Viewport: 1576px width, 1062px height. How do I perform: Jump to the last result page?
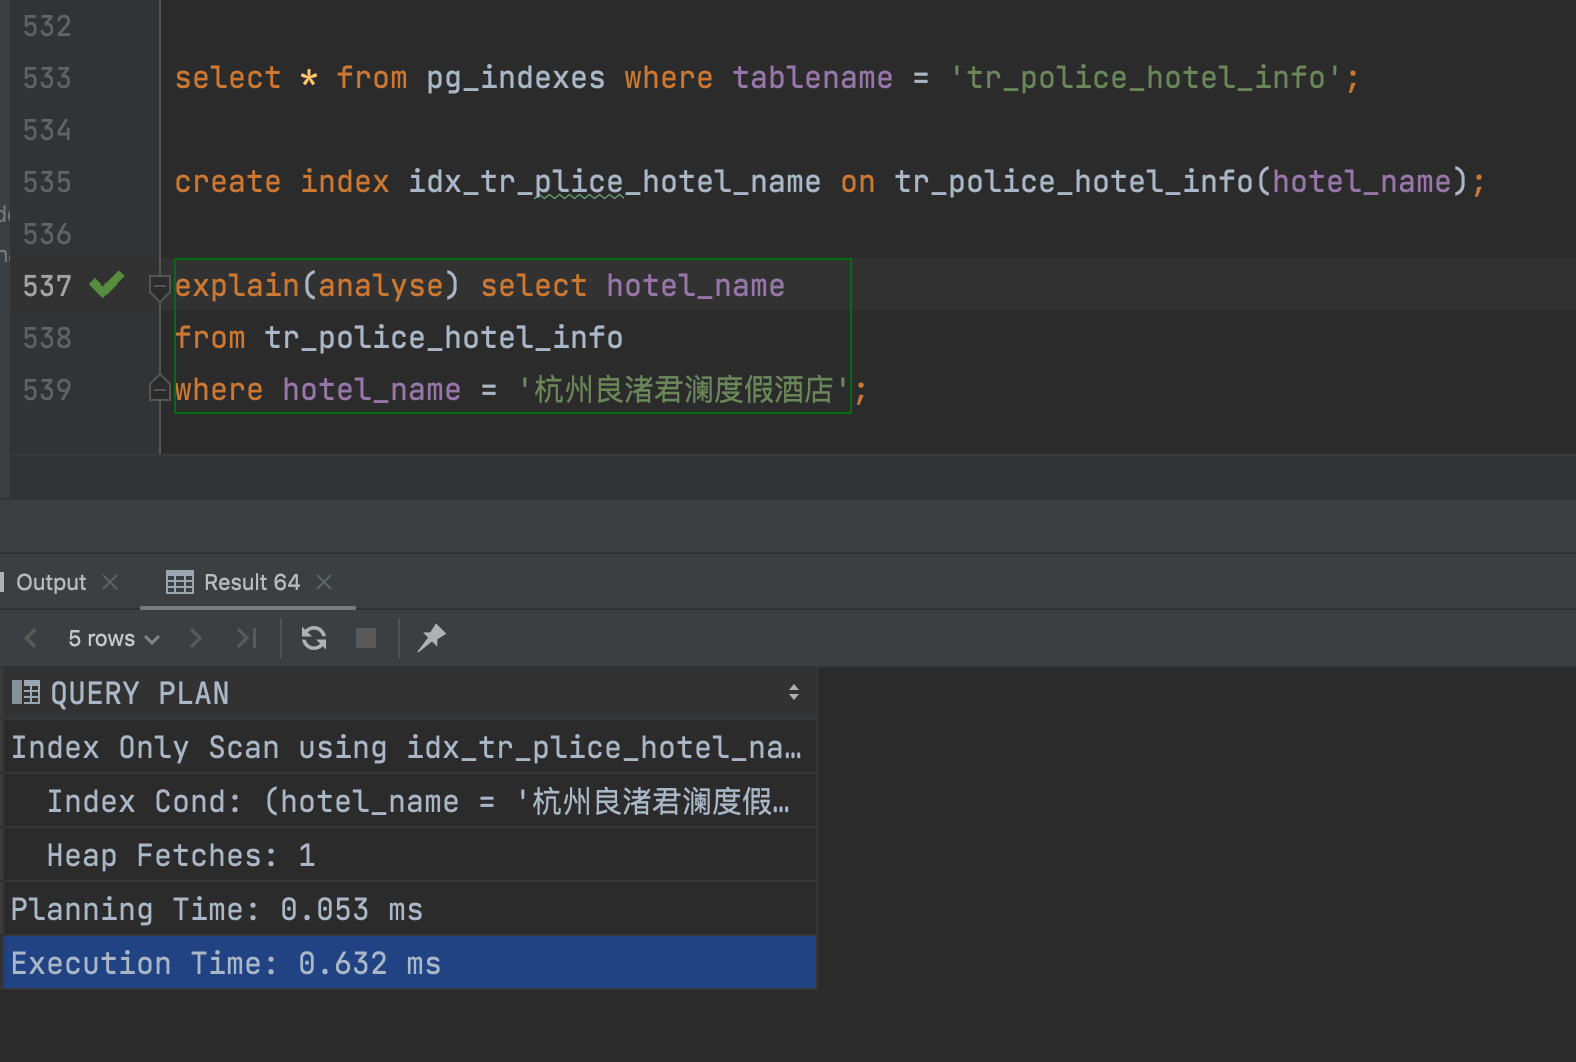tap(246, 637)
